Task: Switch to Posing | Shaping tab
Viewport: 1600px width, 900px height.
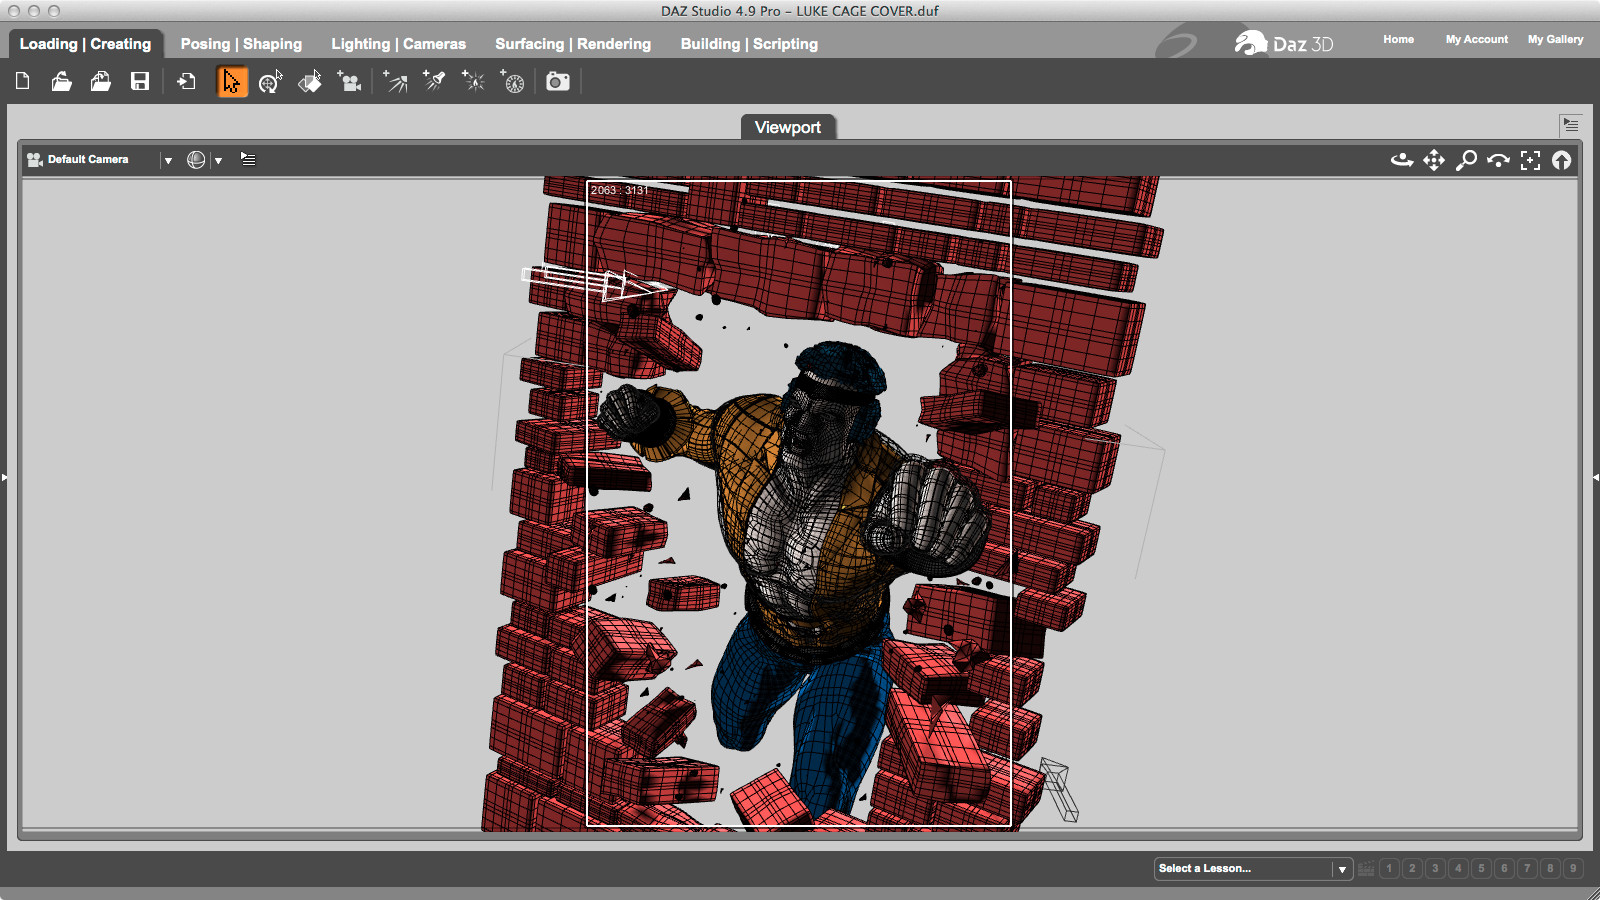Action: coord(241,44)
